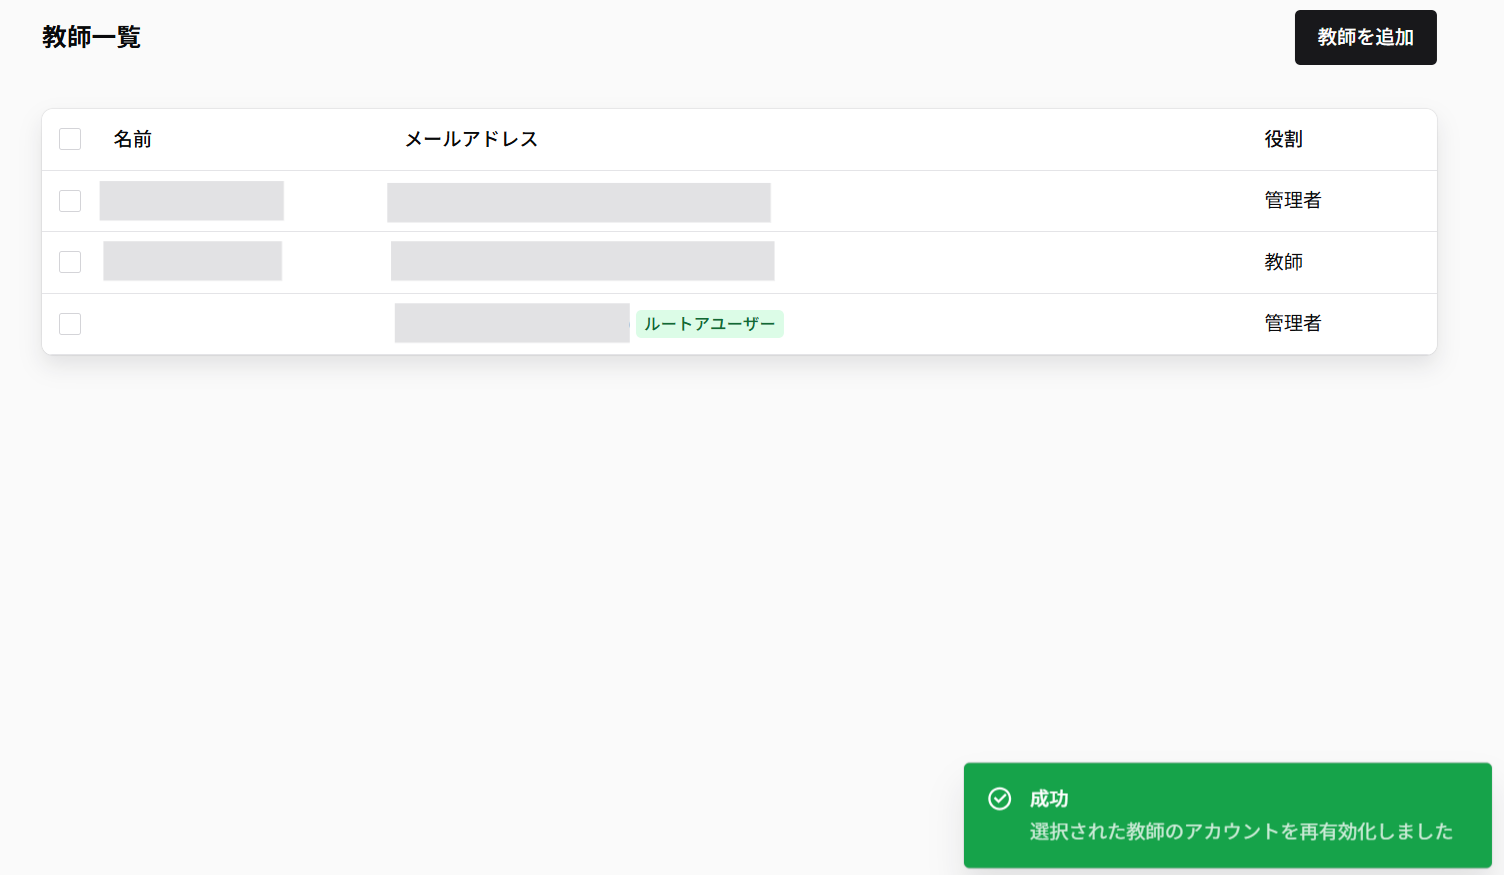The image size is (1504, 875).
Task: Click the 教師を追加 button
Action: (x=1365, y=37)
